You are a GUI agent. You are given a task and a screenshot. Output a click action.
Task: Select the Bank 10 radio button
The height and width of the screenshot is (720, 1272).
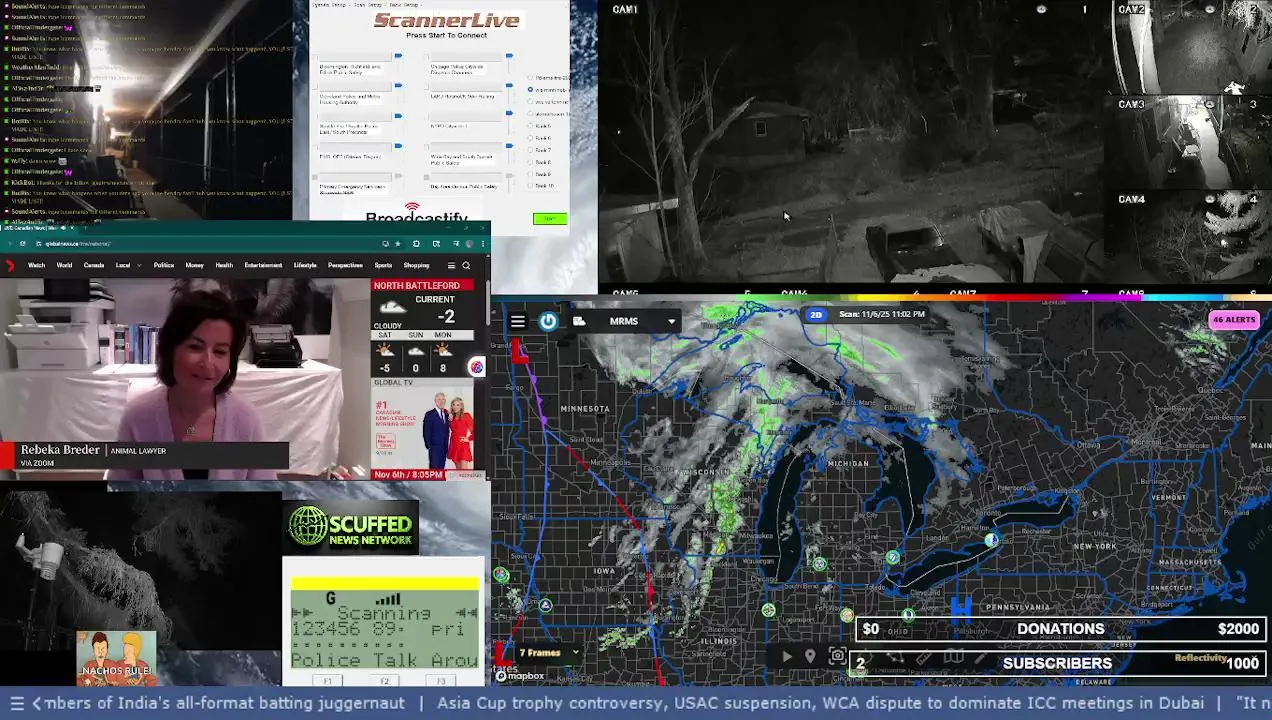(x=530, y=185)
